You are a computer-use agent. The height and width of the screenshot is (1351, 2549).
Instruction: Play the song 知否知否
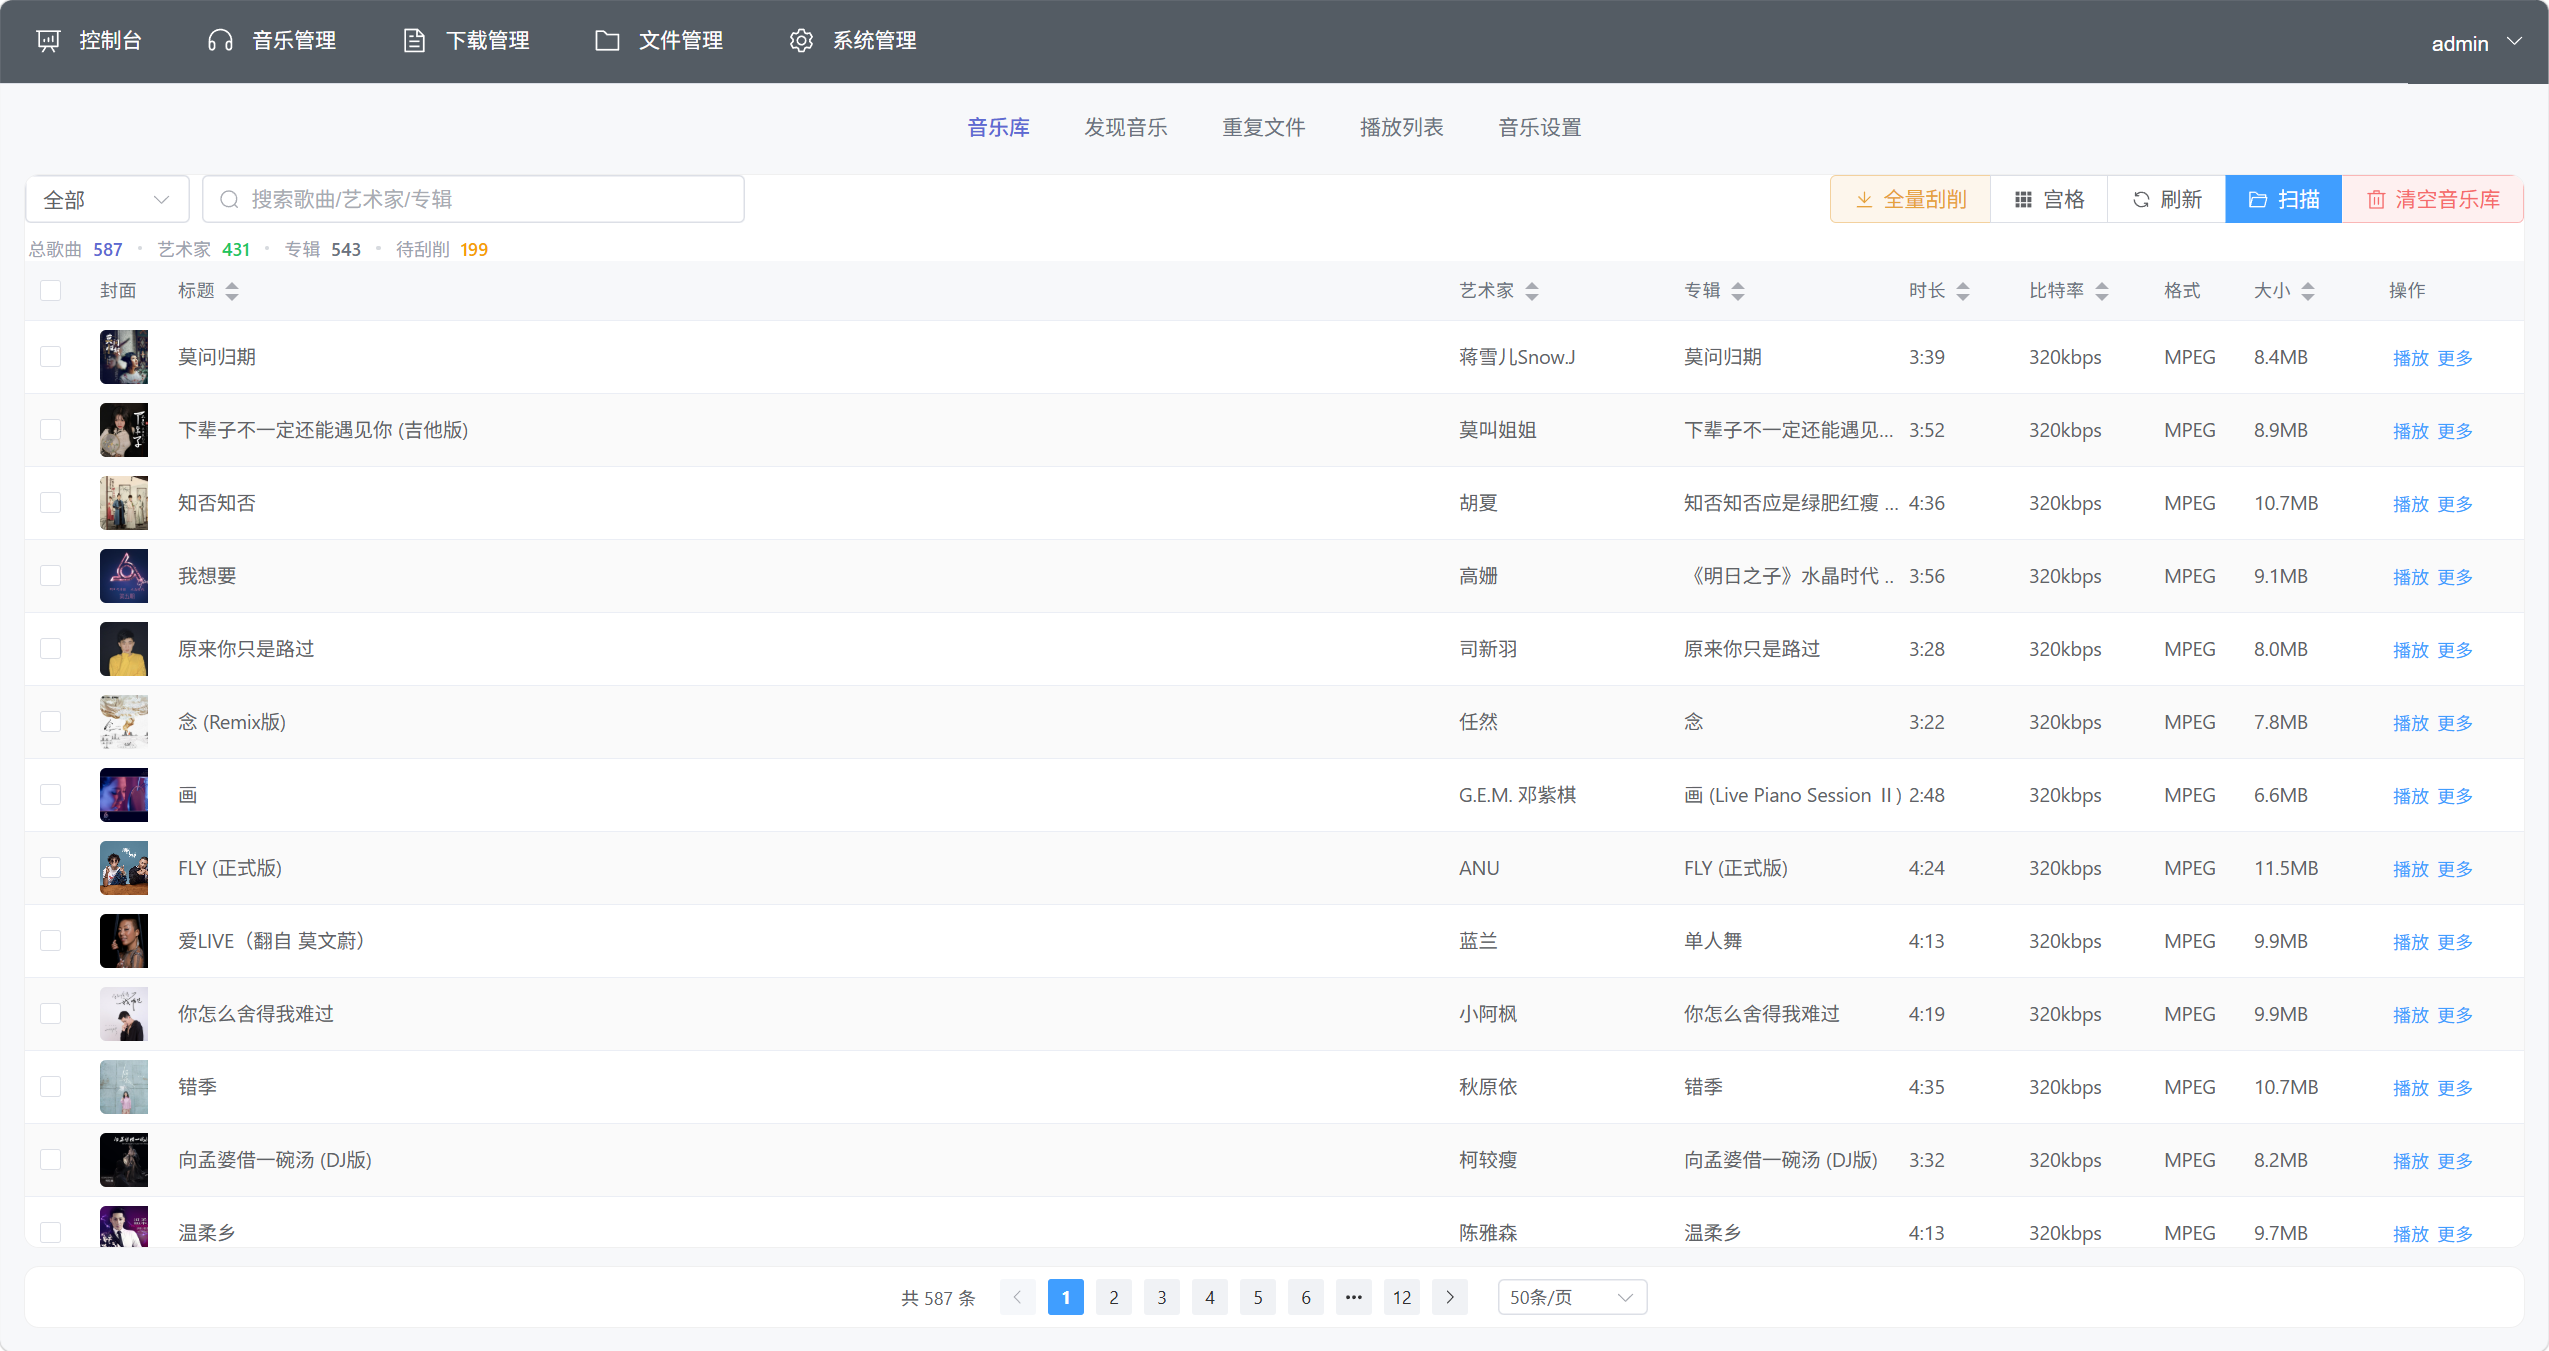[x=2410, y=504]
